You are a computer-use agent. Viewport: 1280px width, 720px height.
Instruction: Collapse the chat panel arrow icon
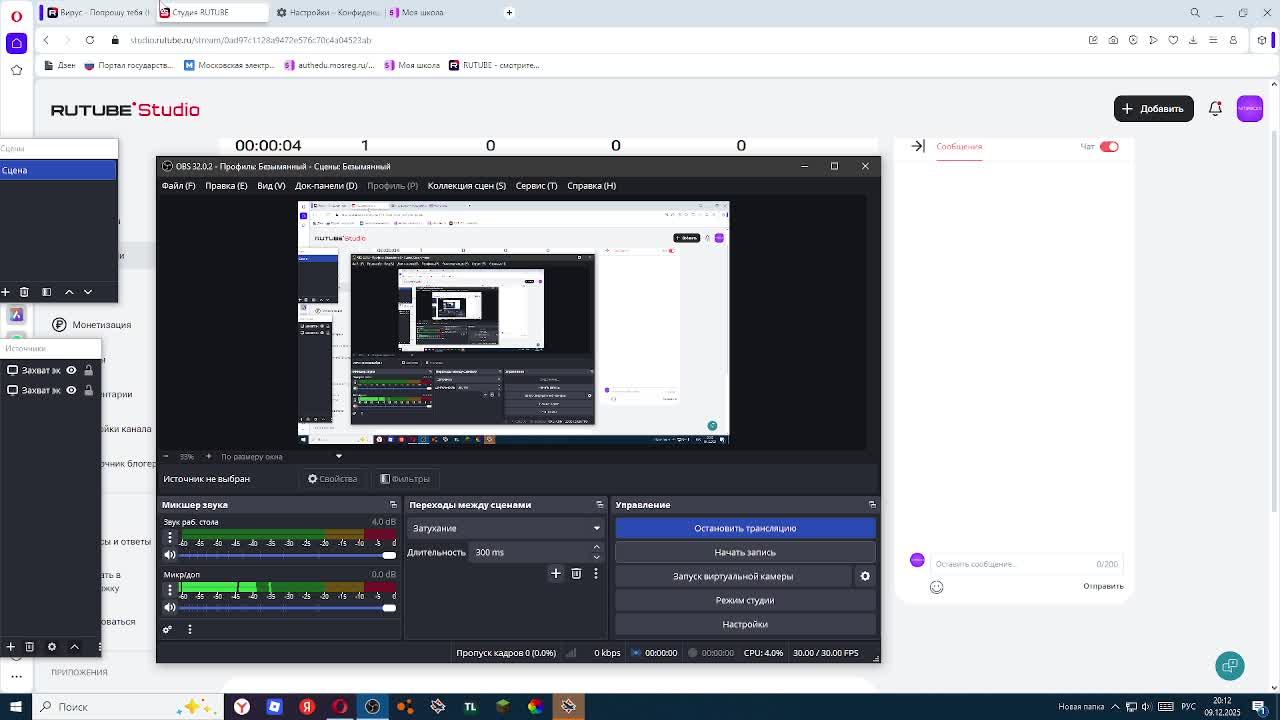tap(918, 147)
